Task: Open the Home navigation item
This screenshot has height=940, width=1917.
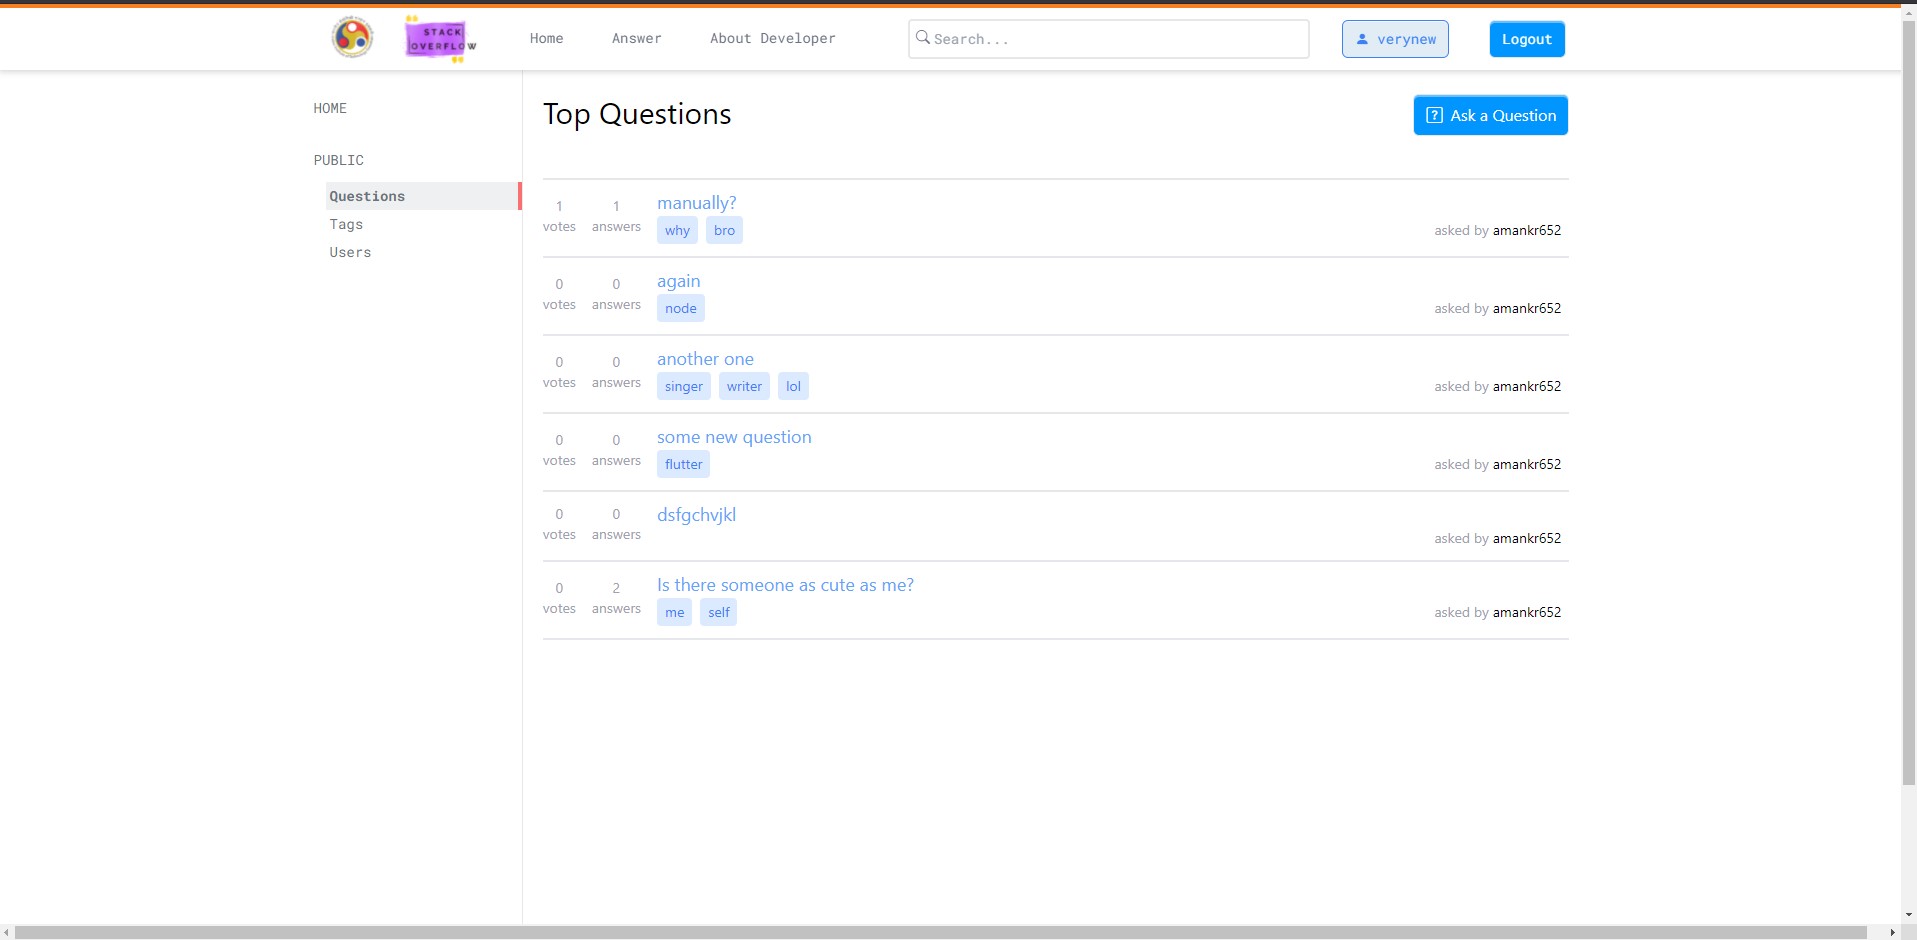Action: pyautogui.click(x=546, y=38)
